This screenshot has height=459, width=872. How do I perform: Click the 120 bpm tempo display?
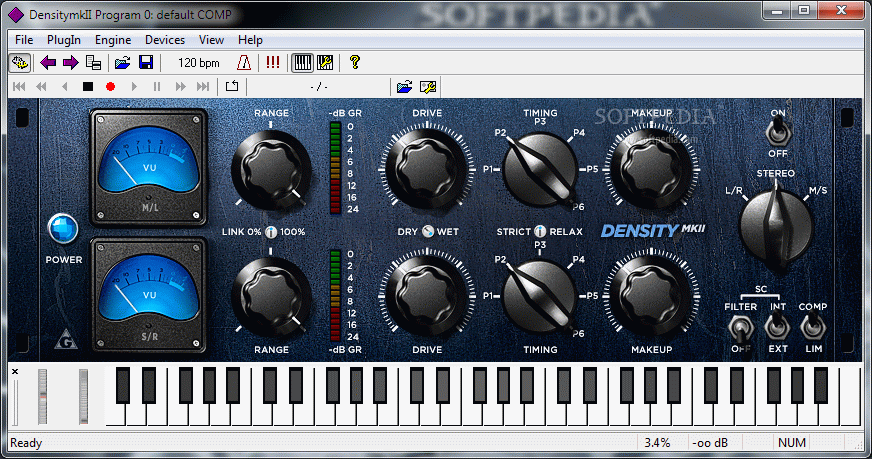click(x=199, y=63)
